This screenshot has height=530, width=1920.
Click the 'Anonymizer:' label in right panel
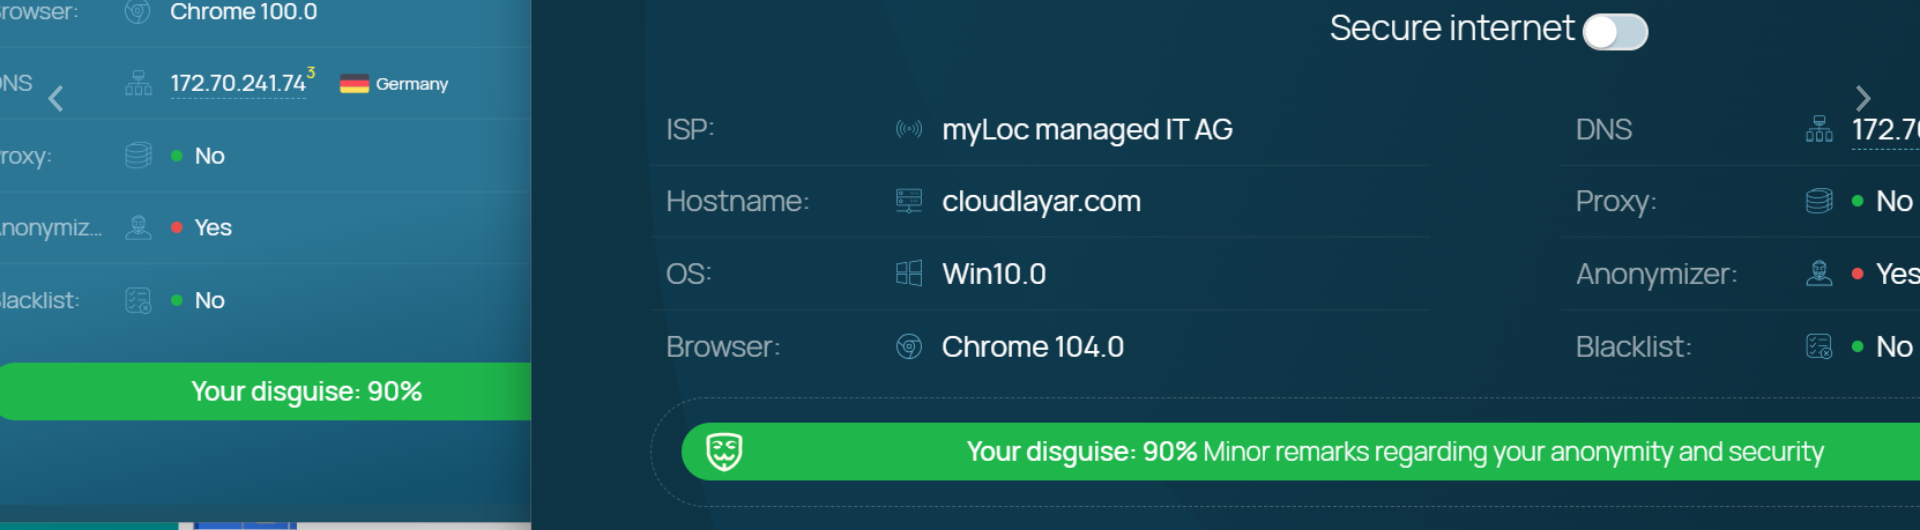pos(1657,274)
